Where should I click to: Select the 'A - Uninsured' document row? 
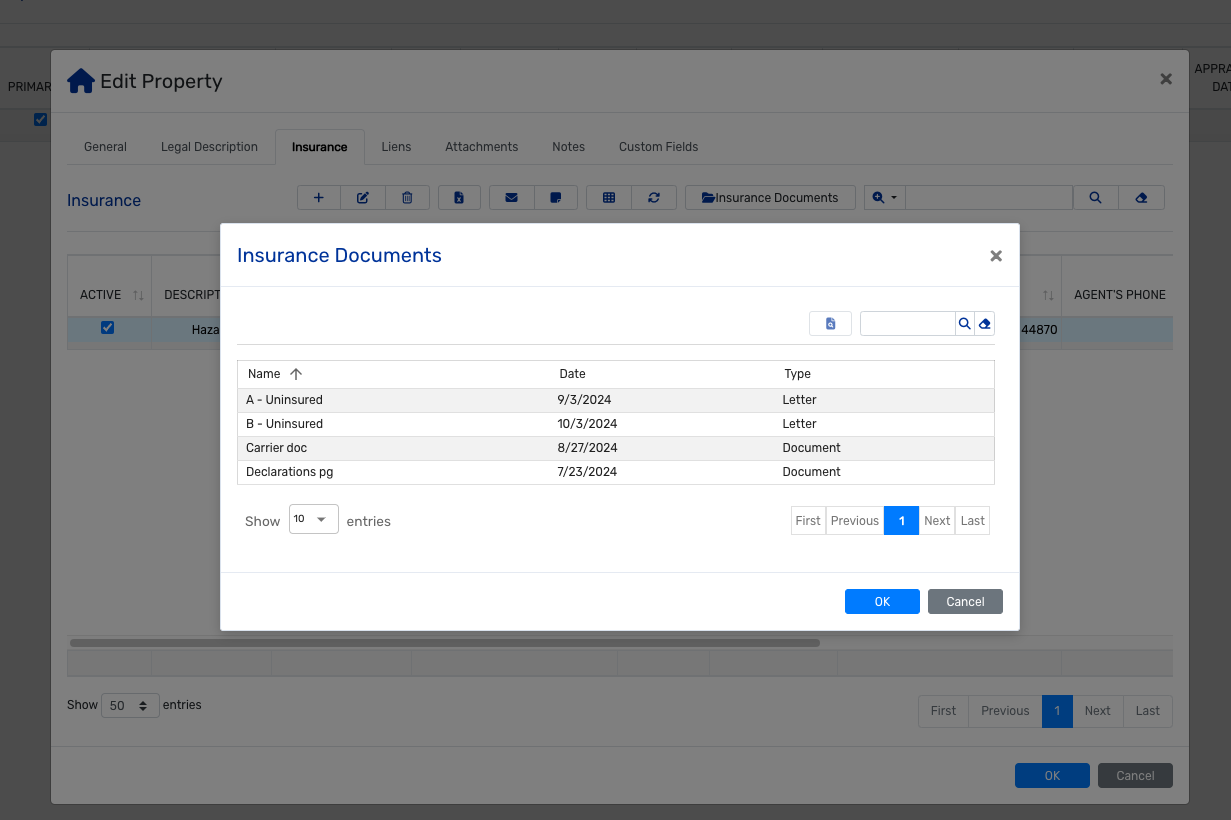(616, 400)
